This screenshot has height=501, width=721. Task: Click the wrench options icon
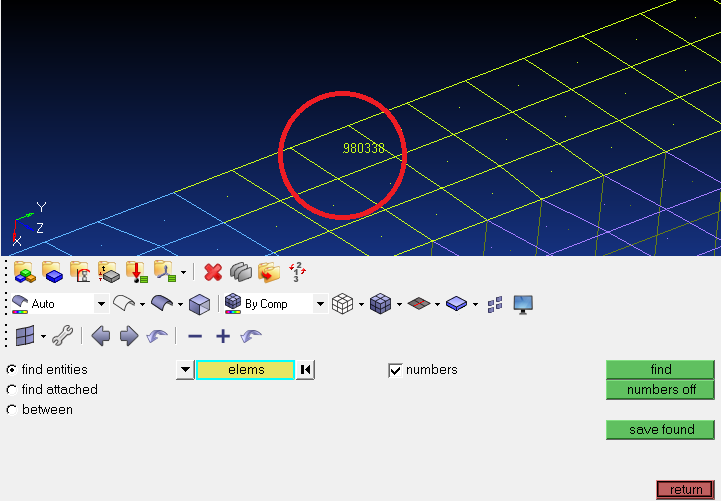pos(62,336)
